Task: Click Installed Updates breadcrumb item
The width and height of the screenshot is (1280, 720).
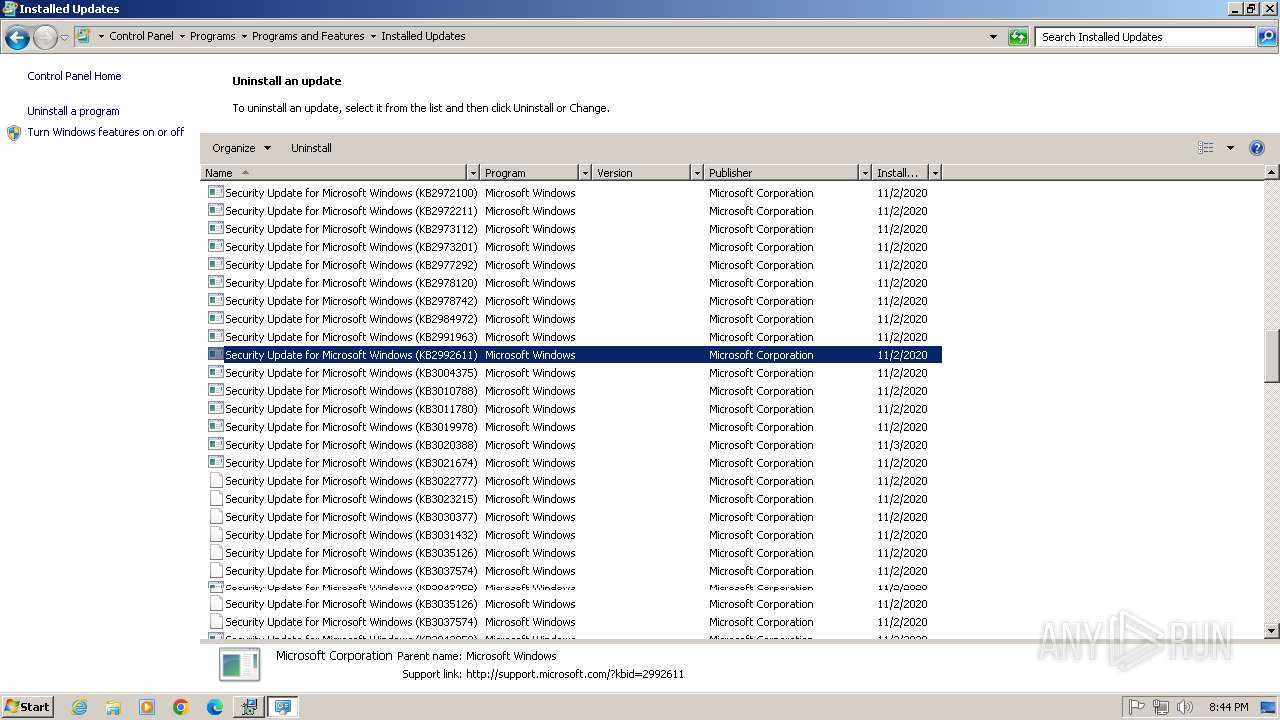Action: [423, 36]
